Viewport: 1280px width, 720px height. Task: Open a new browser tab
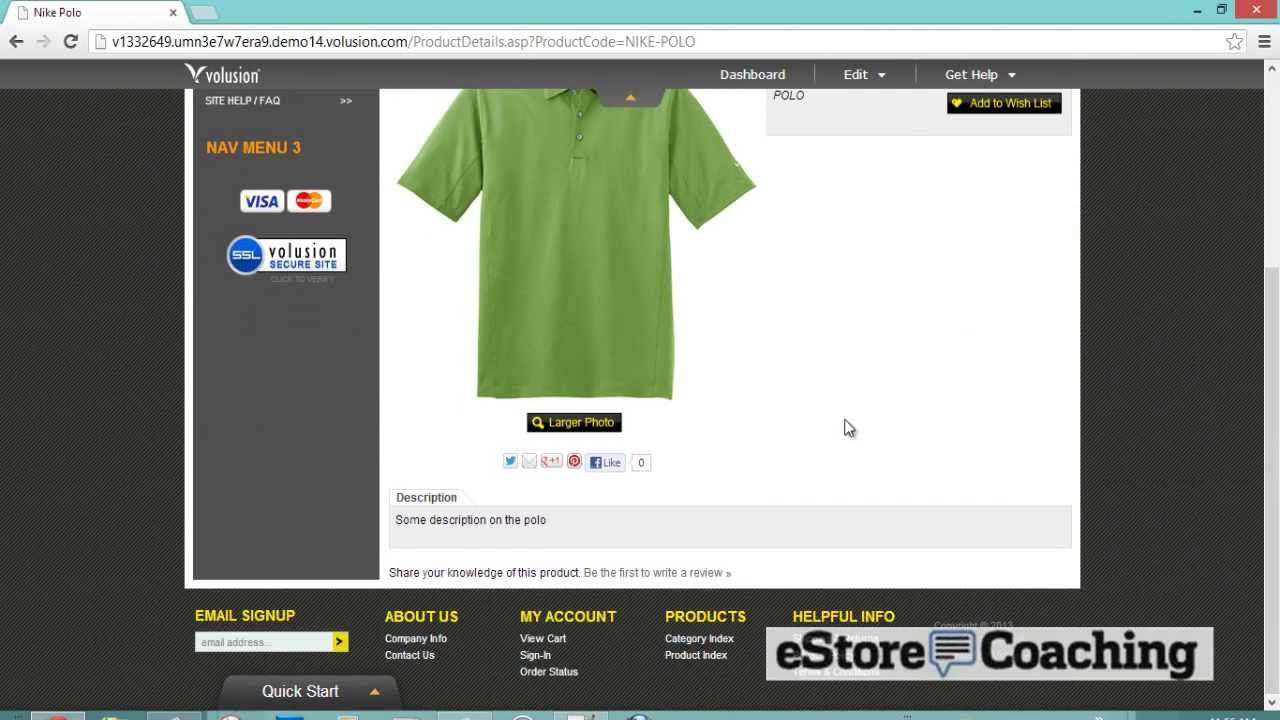204,12
